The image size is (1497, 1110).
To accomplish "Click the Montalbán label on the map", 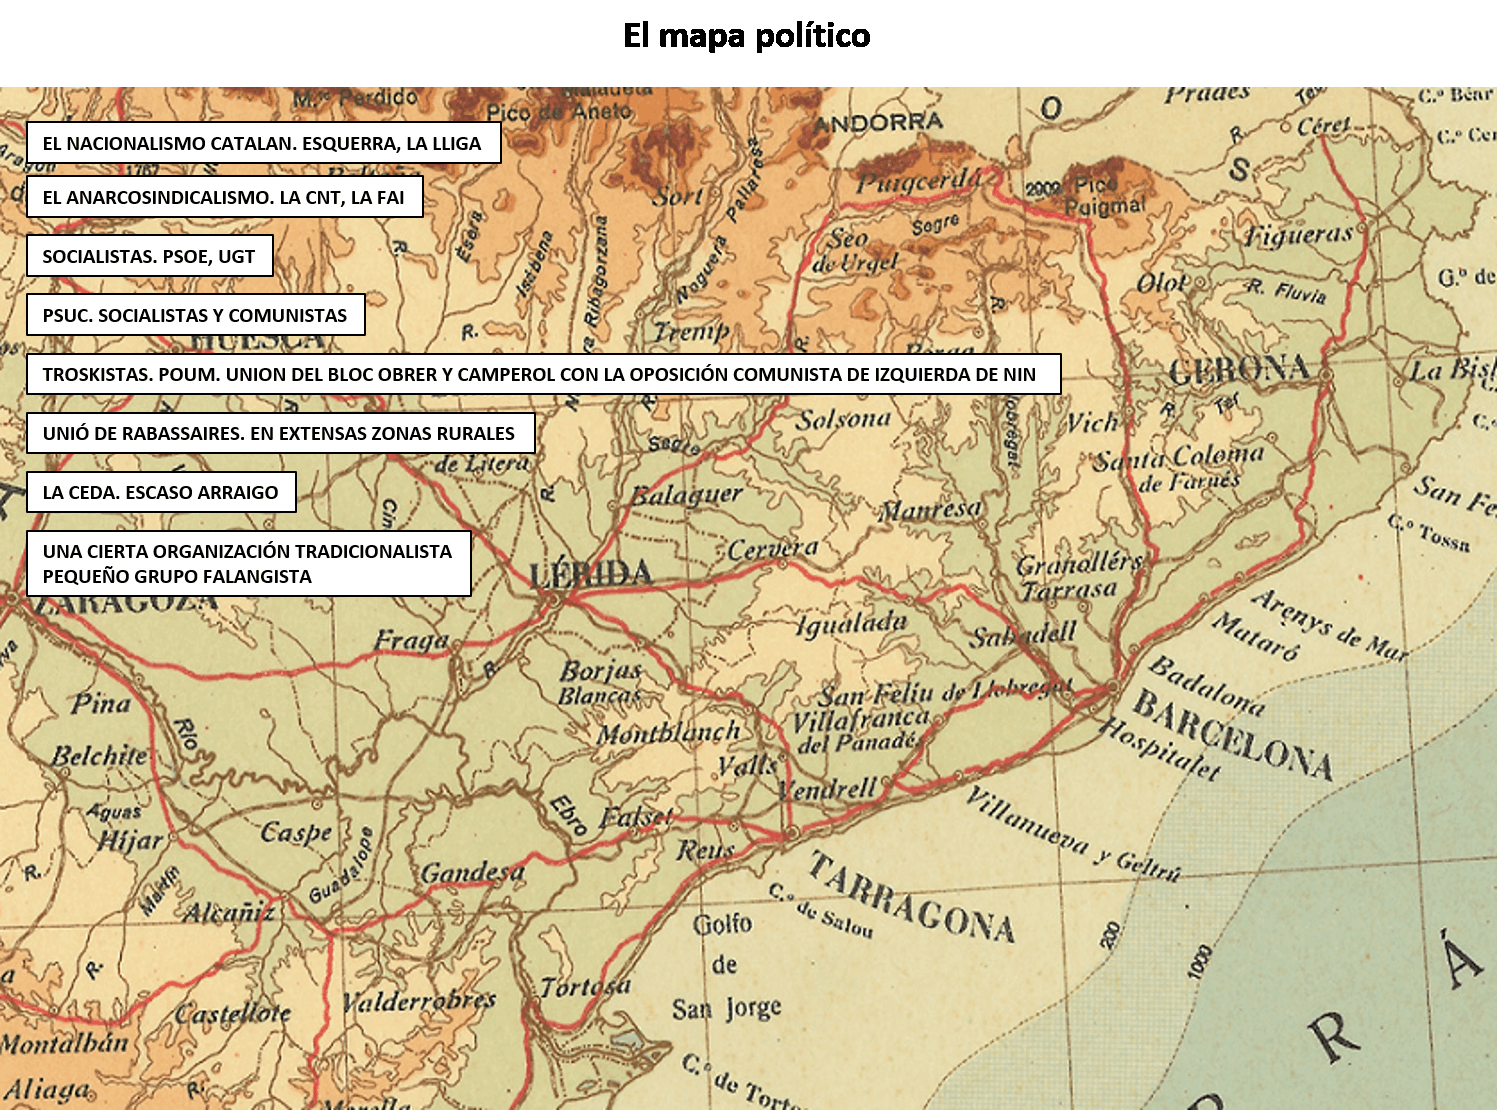I will click(64, 1044).
